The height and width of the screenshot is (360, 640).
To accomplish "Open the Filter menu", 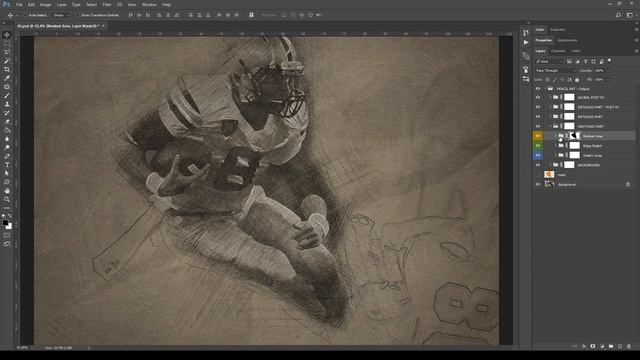I will [x=107, y=4].
